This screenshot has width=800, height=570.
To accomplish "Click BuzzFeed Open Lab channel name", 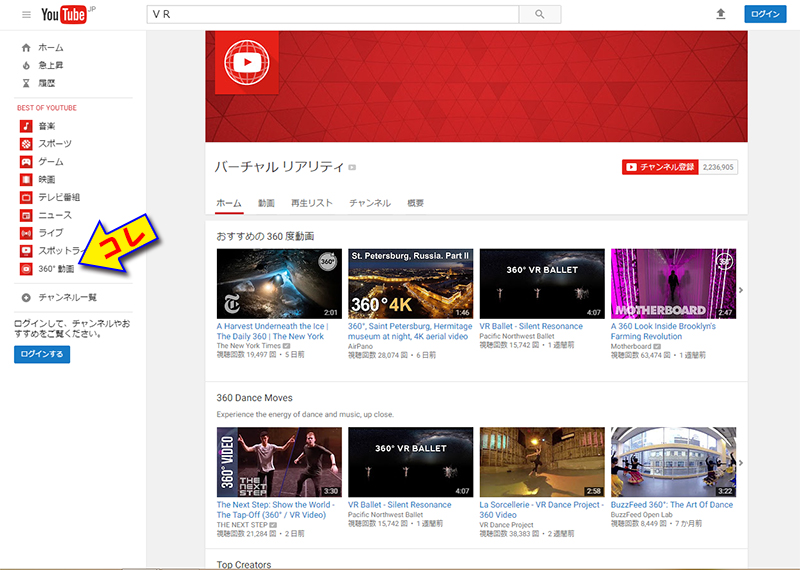I will [x=641, y=514].
